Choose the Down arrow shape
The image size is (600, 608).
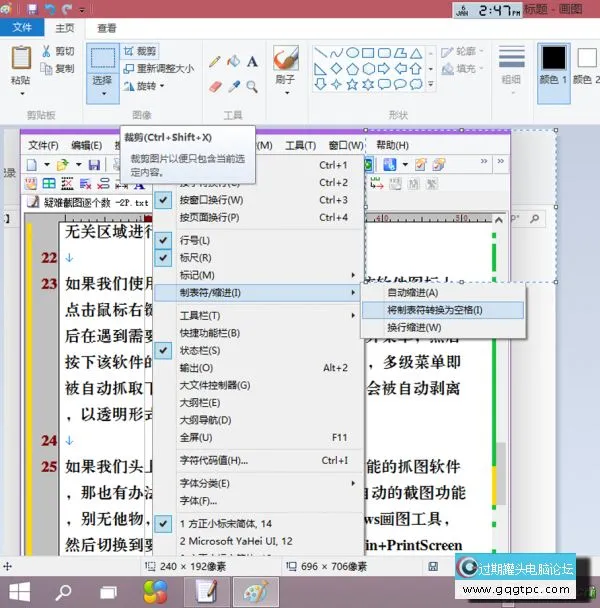(320, 84)
